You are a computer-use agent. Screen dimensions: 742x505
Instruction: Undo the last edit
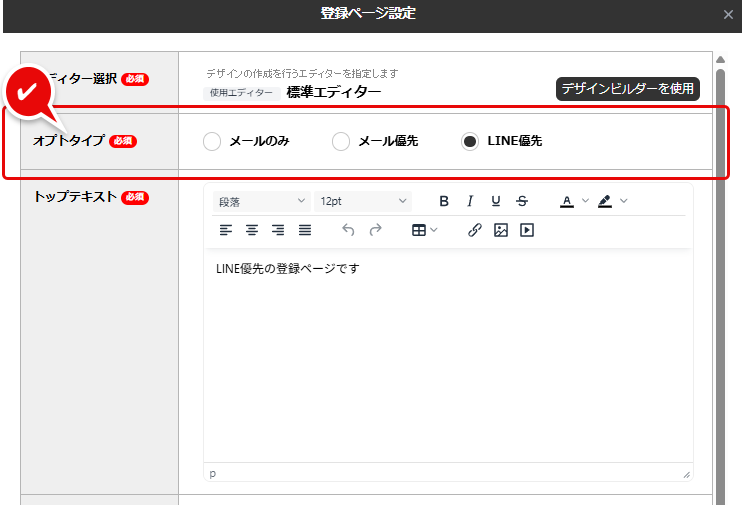348,230
